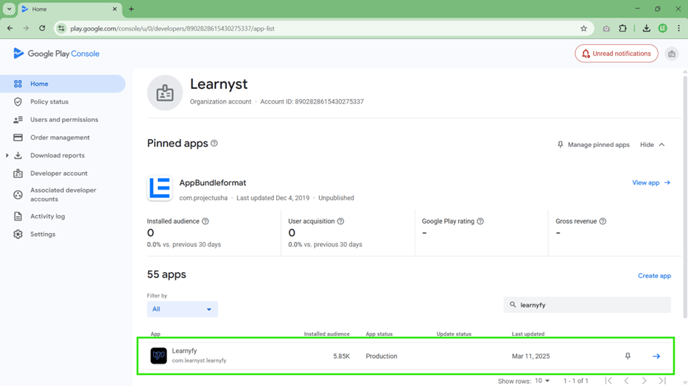Open the Filter by All dropdown

[x=182, y=309]
